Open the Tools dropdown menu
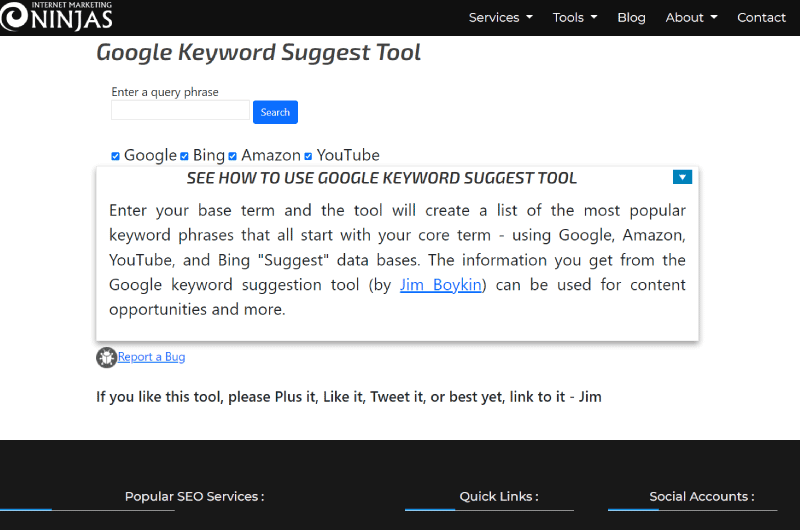The width and height of the screenshot is (800, 530). (x=575, y=17)
